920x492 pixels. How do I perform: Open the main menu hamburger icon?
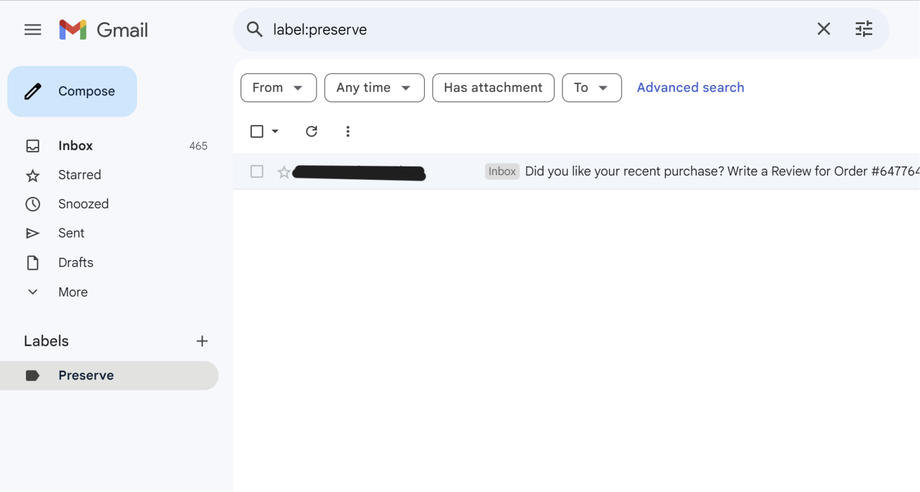click(x=33, y=30)
